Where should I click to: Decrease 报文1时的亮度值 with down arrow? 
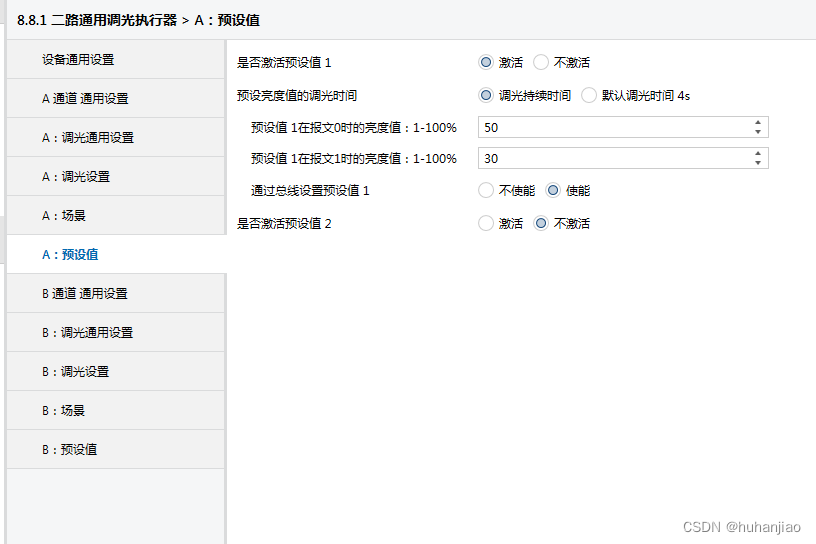(758, 163)
